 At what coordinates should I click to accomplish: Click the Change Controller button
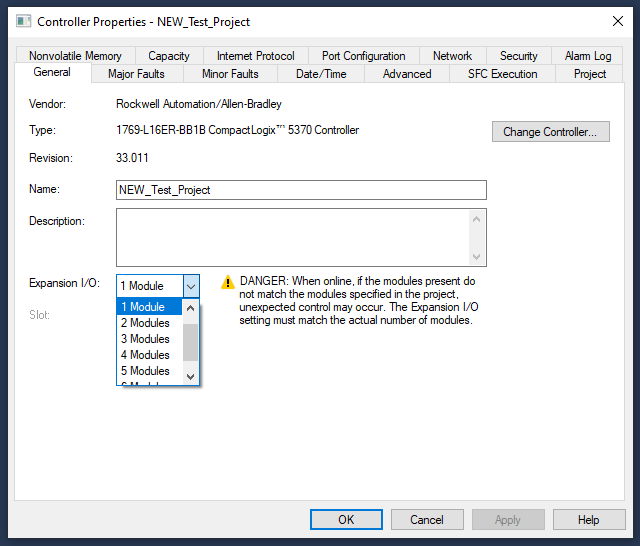[551, 131]
